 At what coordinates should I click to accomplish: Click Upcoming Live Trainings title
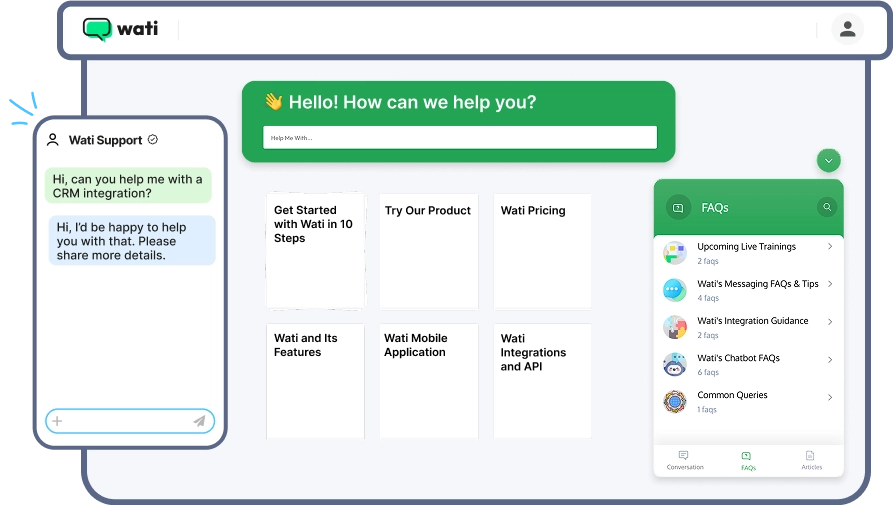coord(747,247)
